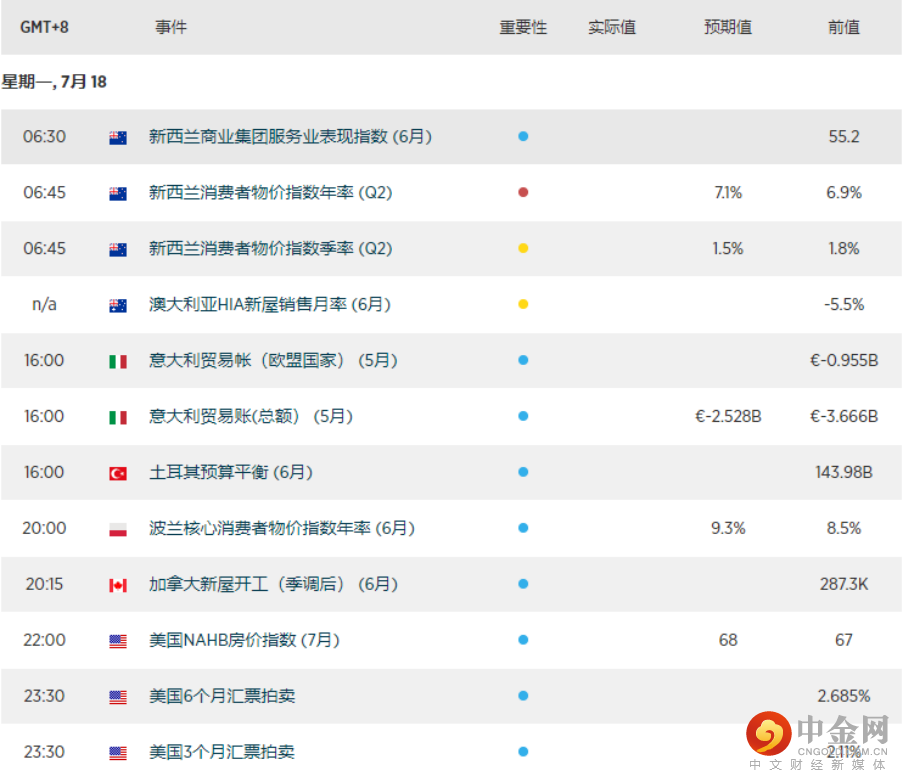Click Italy flag beside 意大利贸易帐（欧盟国家）

(118, 362)
